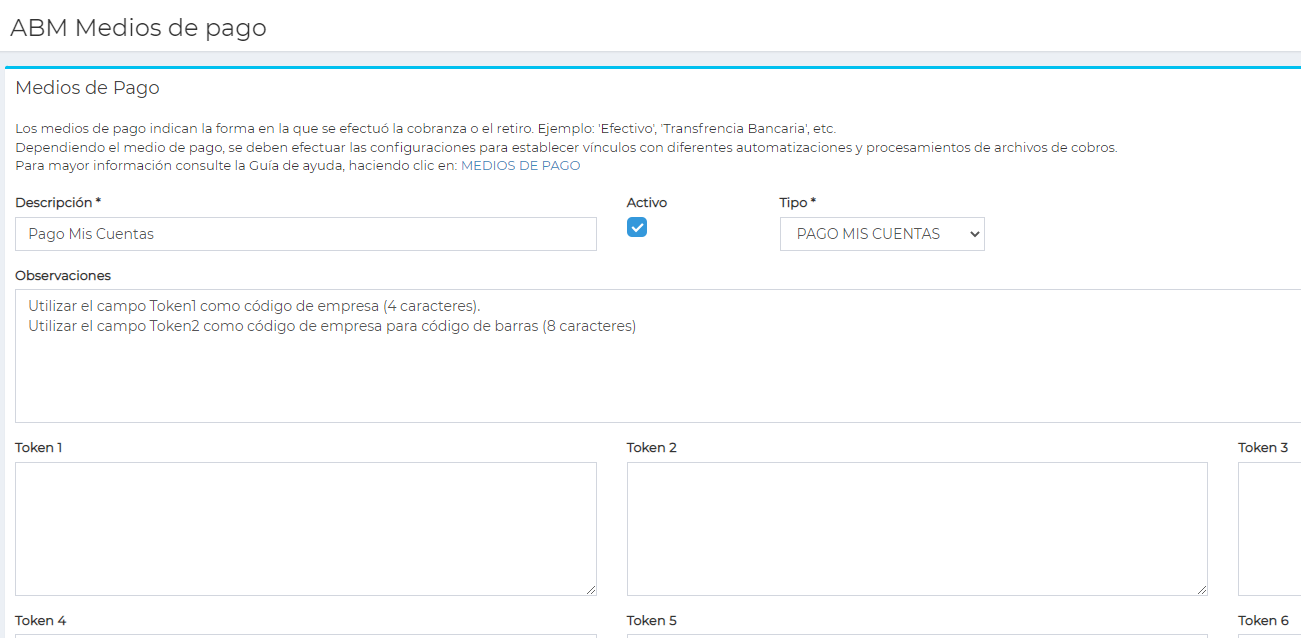Click the Token 4 label
The width and height of the screenshot is (1301, 638).
point(41,621)
